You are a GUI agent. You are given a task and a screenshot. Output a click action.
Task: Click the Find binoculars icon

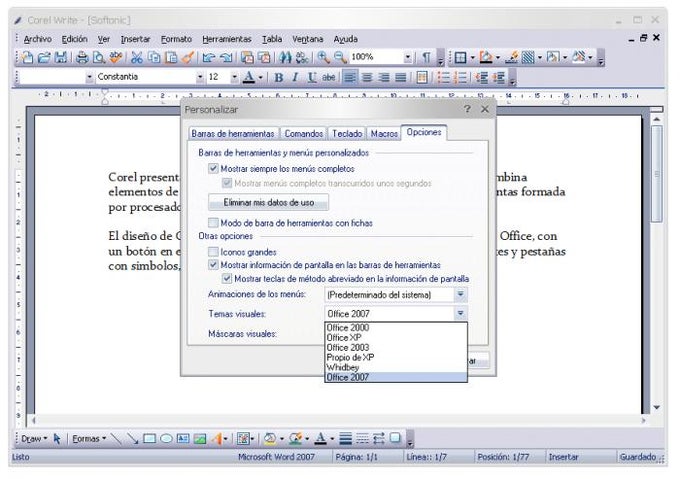(285, 57)
